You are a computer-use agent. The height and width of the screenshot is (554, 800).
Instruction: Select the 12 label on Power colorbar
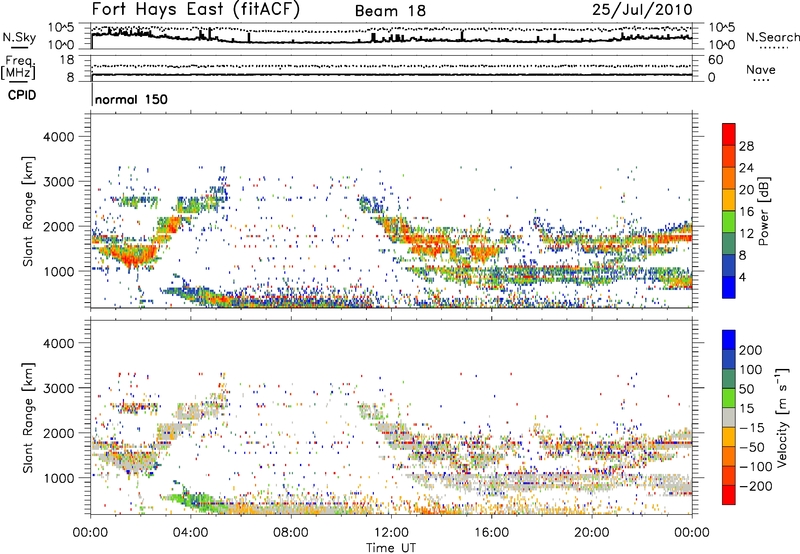(x=746, y=234)
